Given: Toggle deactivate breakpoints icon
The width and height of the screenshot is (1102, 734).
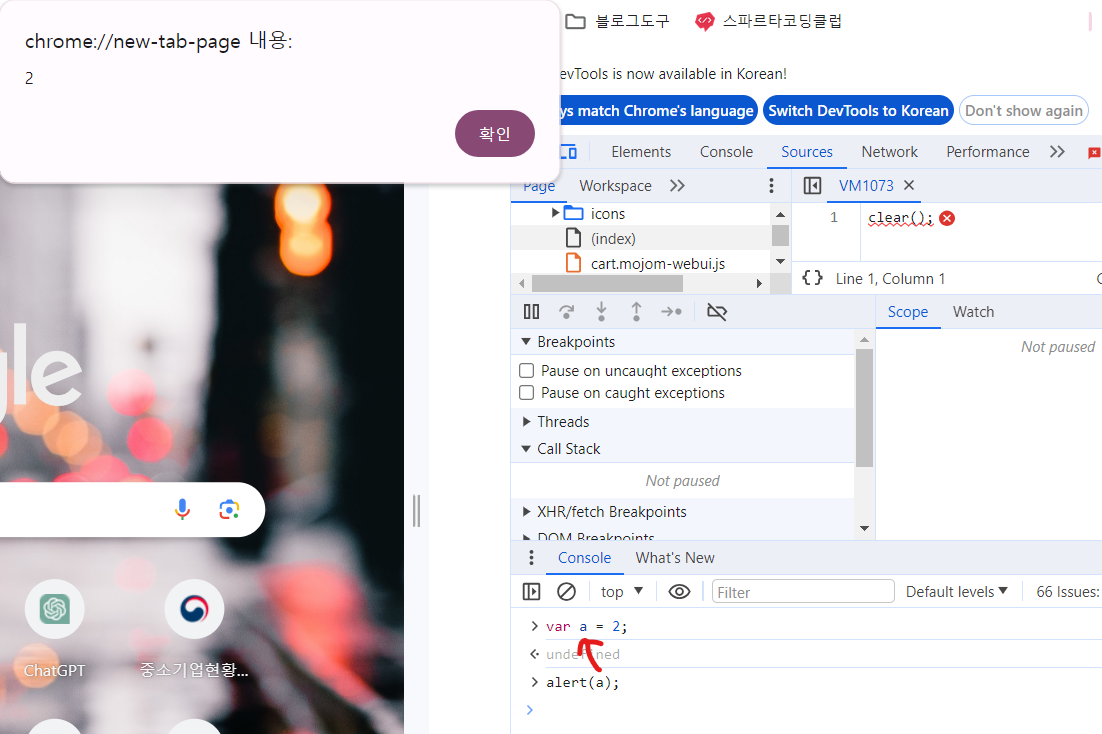Looking at the screenshot, I should [717, 311].
